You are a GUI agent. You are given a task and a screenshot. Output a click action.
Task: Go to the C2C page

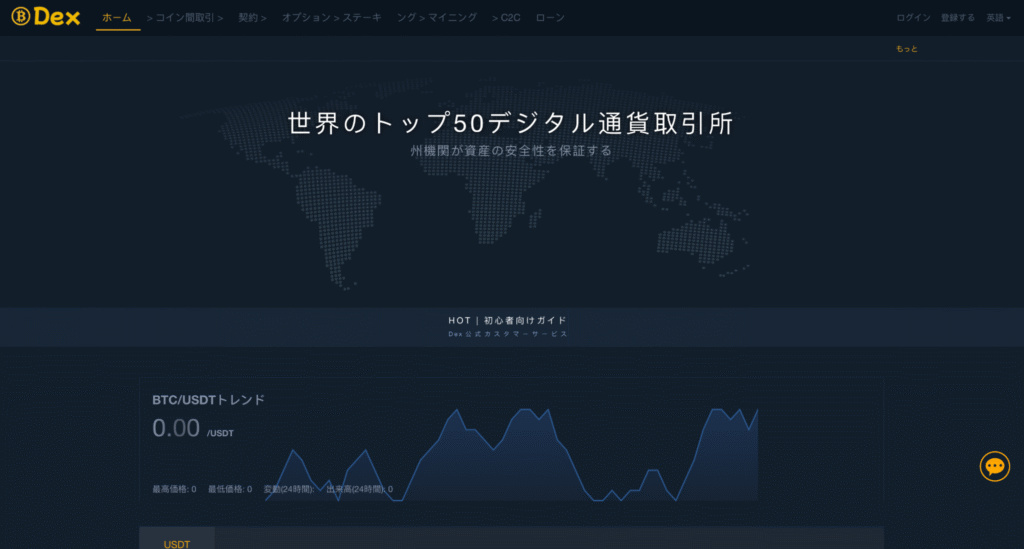(x=511, y=18)
